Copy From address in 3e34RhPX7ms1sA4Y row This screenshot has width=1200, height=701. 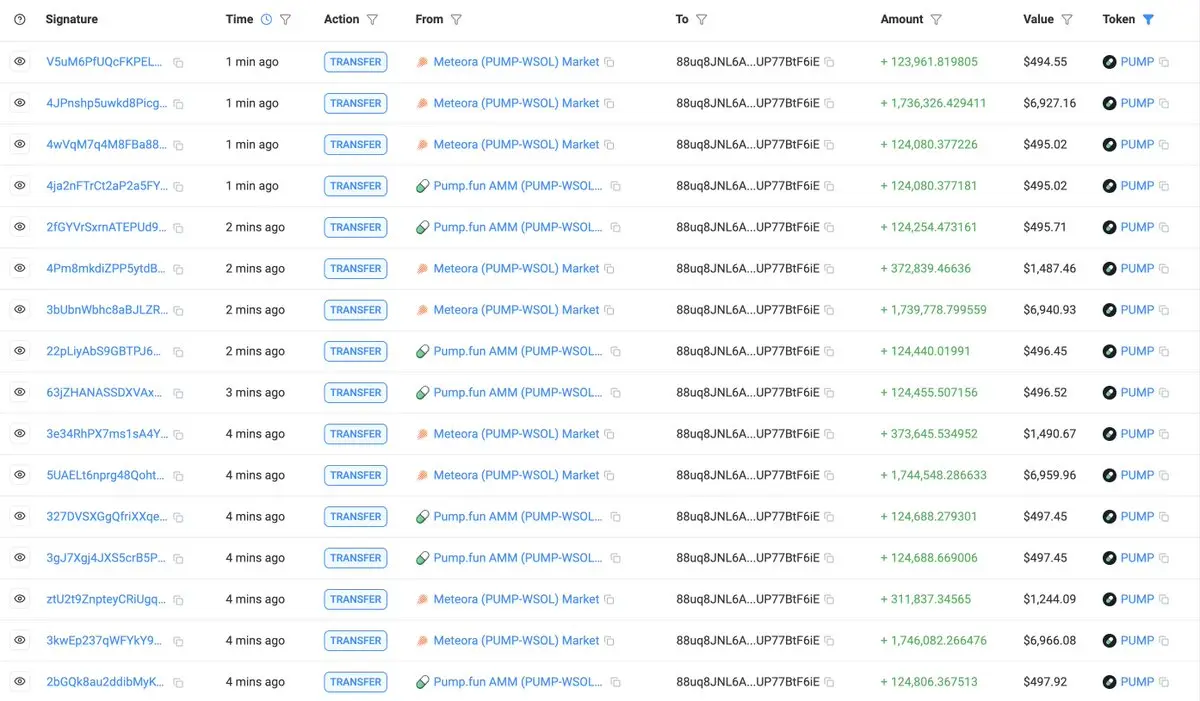point(609,435)
